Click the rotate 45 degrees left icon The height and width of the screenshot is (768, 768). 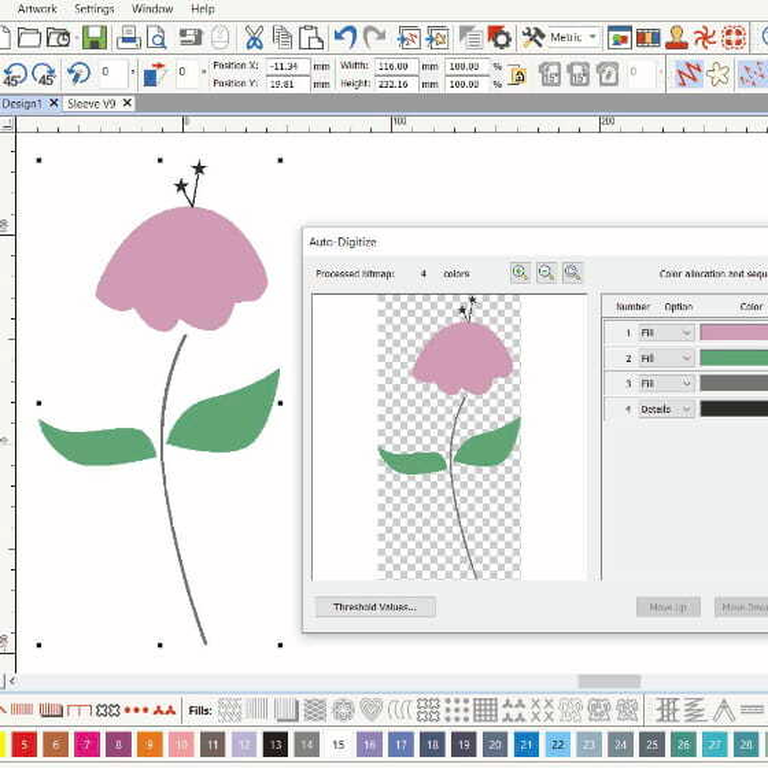[x=15, y=74]
